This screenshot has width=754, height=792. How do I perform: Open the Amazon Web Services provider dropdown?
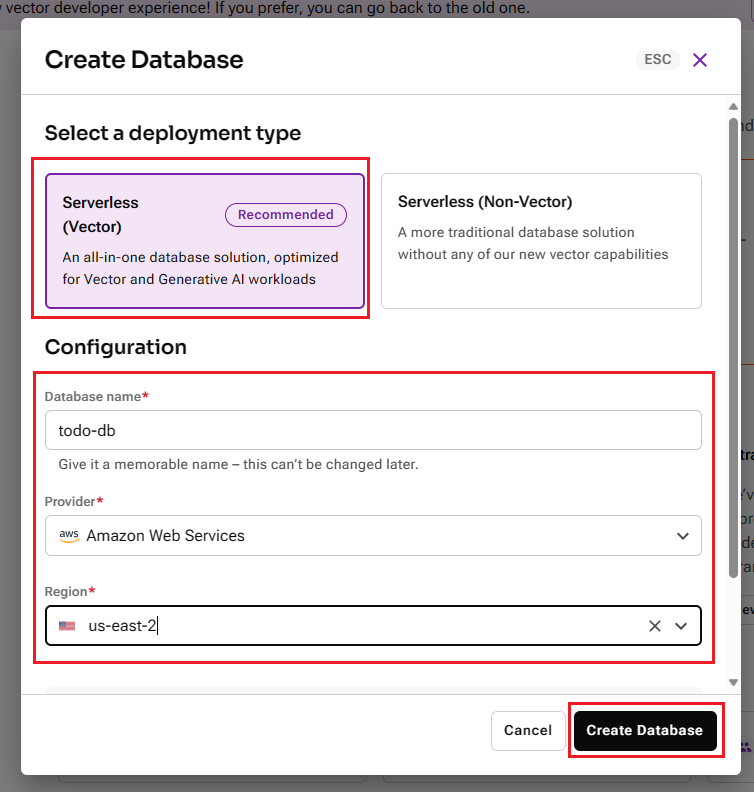point(373,535)
